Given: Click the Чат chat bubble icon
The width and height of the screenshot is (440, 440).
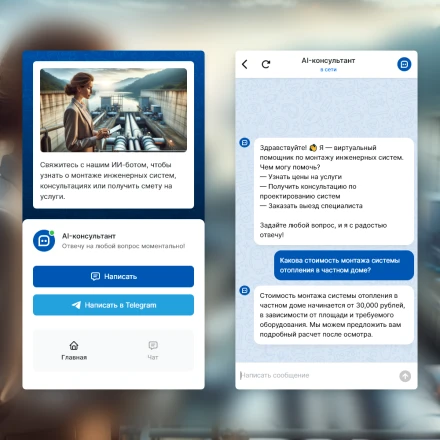Looking at the screenshot, I should tap(153, 345).
